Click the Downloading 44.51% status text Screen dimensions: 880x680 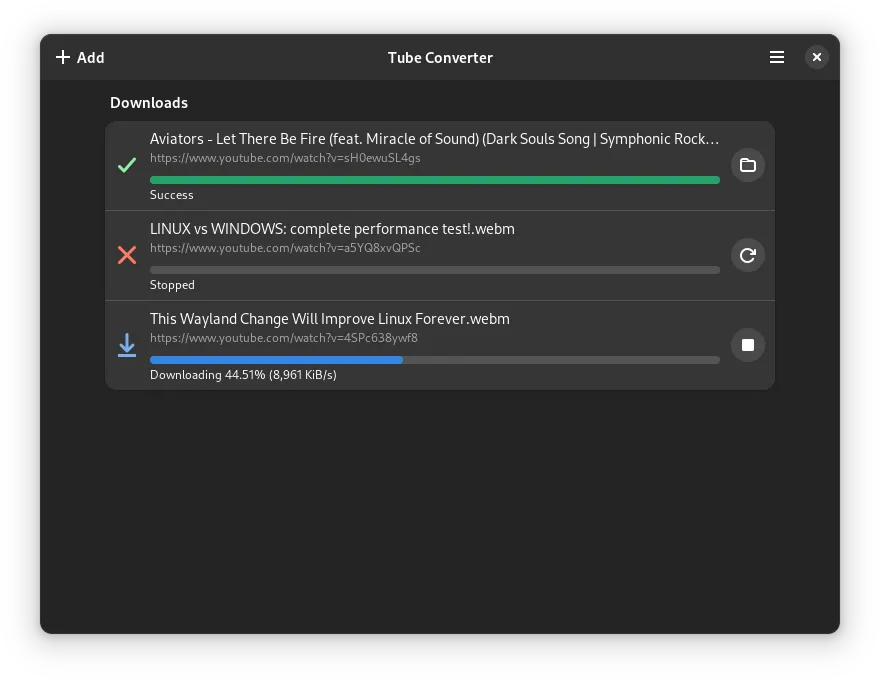point(243,375)
